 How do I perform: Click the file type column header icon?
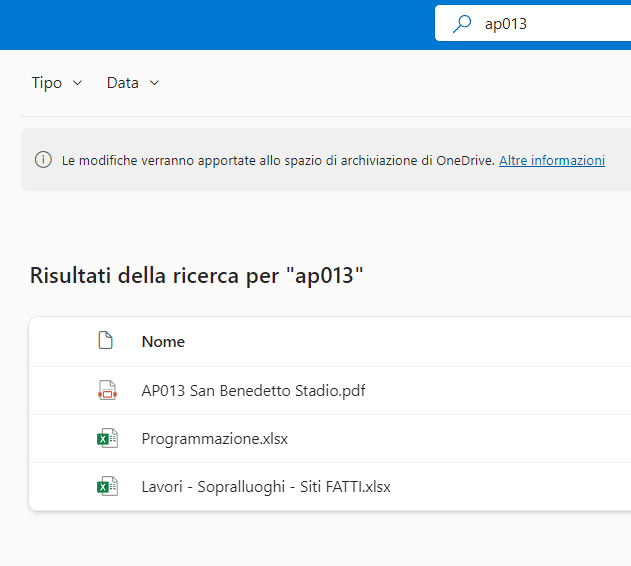coord(105,341)
